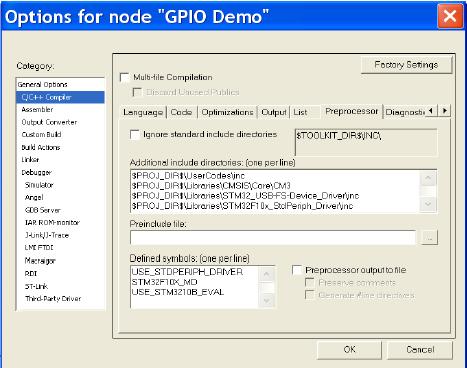467x368 pixels.
Task: Click the Preinclude file input field
Action: pyautogui.click(x=273, y=238)
